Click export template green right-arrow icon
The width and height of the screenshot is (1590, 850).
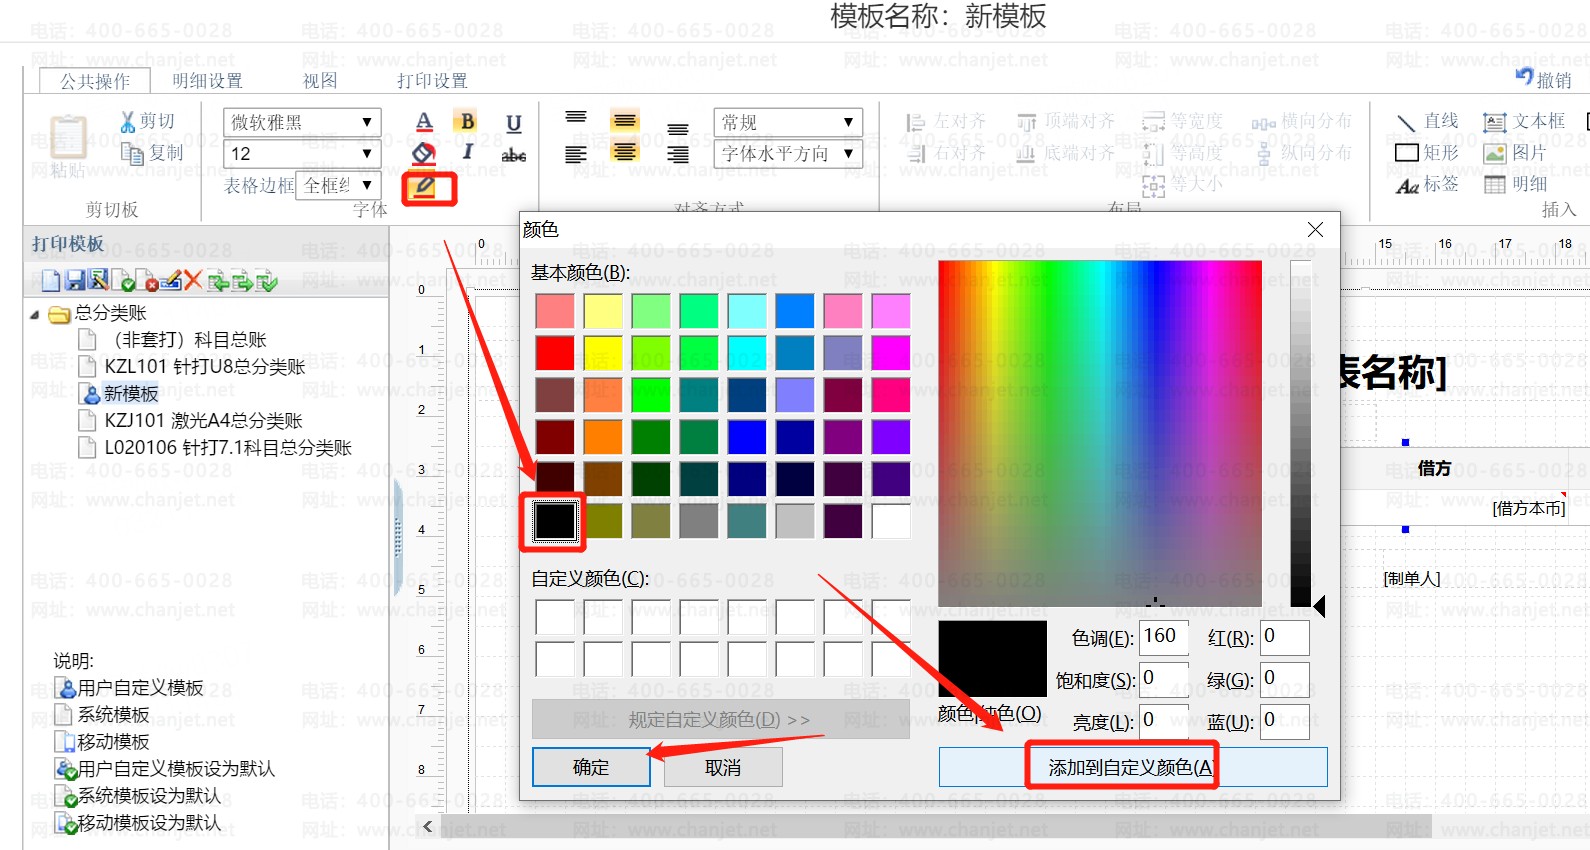pyautogui.click(x=242, y=282)
